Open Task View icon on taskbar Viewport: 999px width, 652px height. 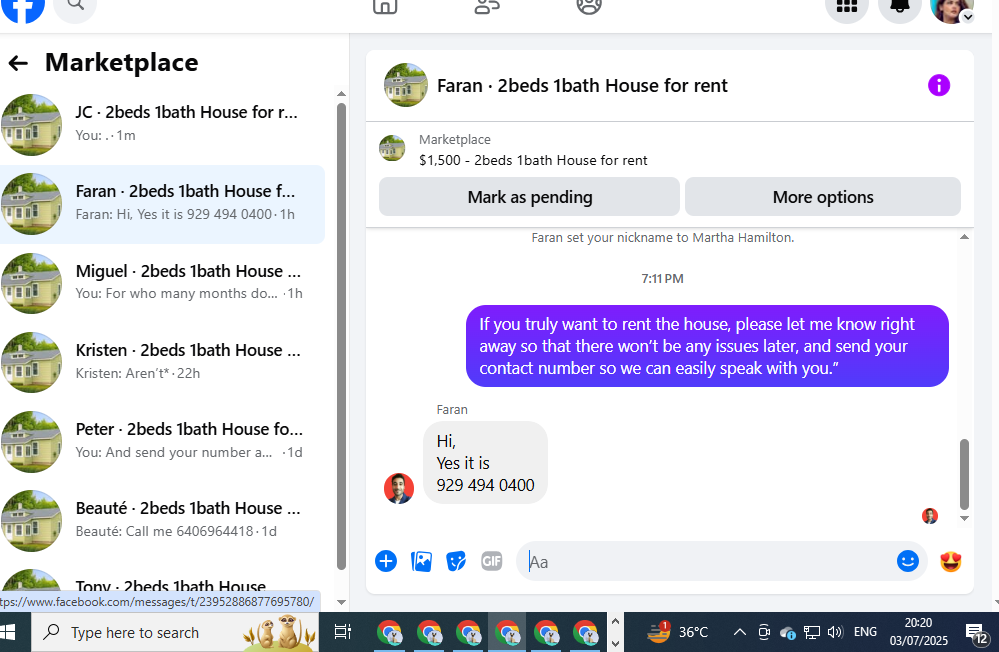[342, 632]
